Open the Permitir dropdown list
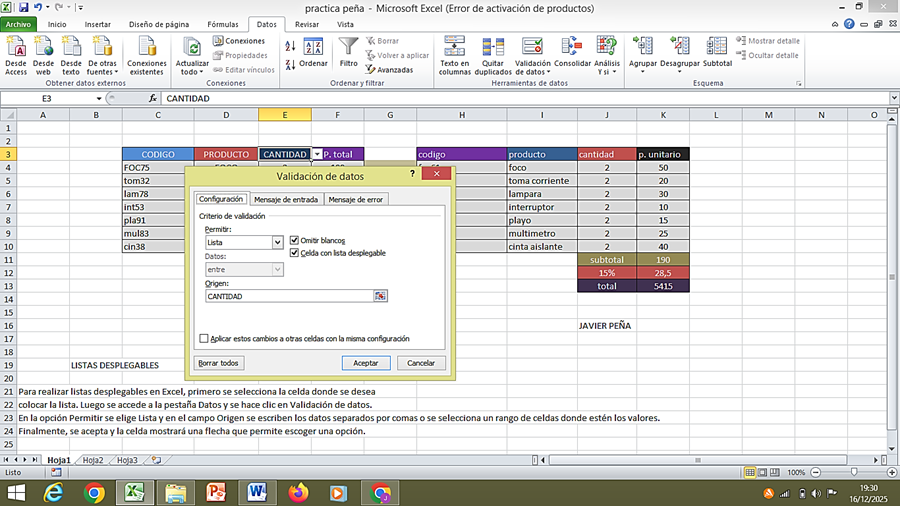 tap(278, 242)
